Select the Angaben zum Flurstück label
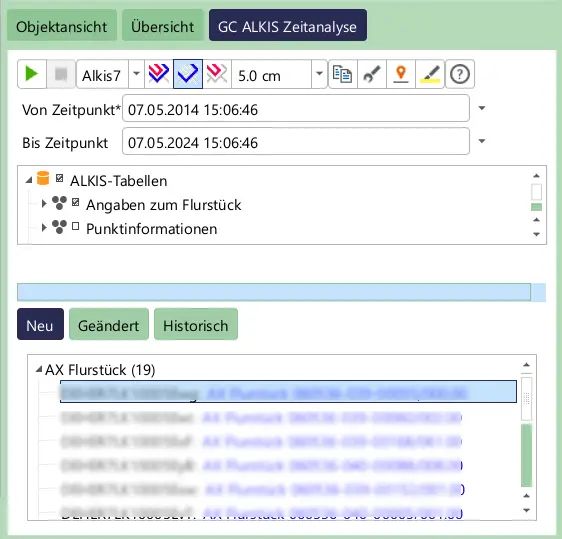This screenshot has height=539, width=562. pyautogui.click(x=164, y=205)
